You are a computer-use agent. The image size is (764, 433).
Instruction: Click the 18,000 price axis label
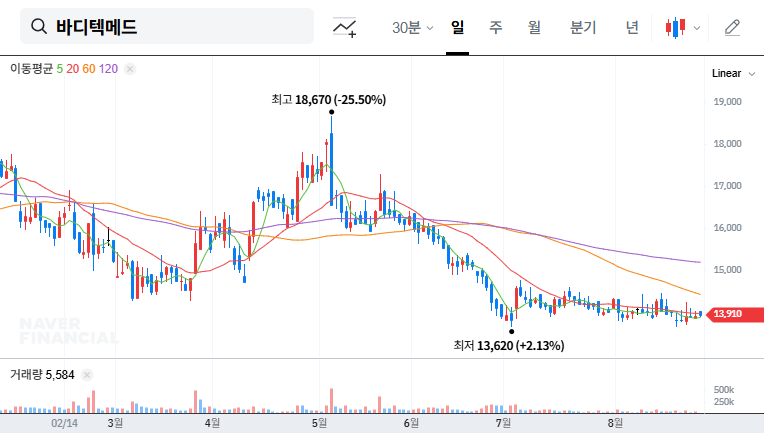(x=727, y=144)
